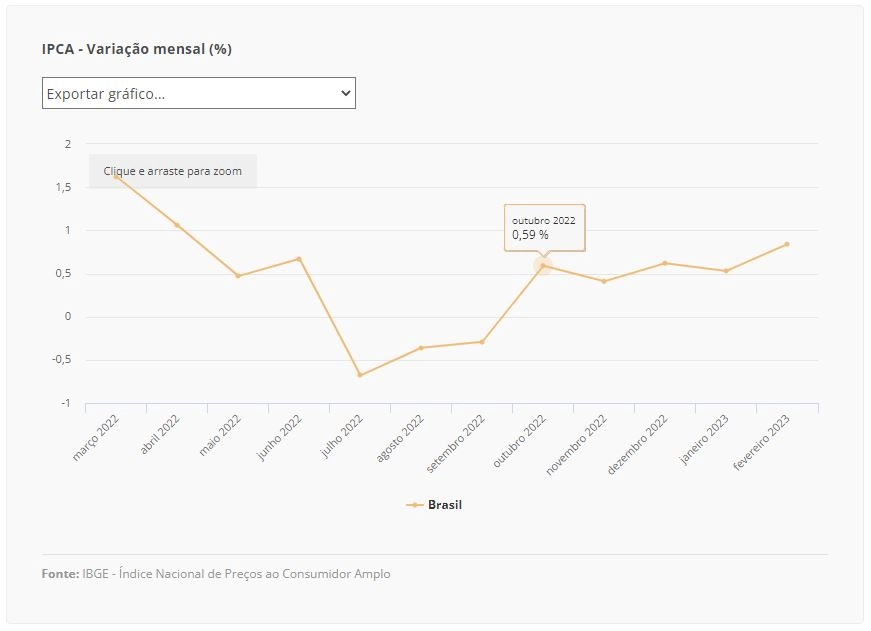Select the agosto 2022 data point

(x=421, y=348)
